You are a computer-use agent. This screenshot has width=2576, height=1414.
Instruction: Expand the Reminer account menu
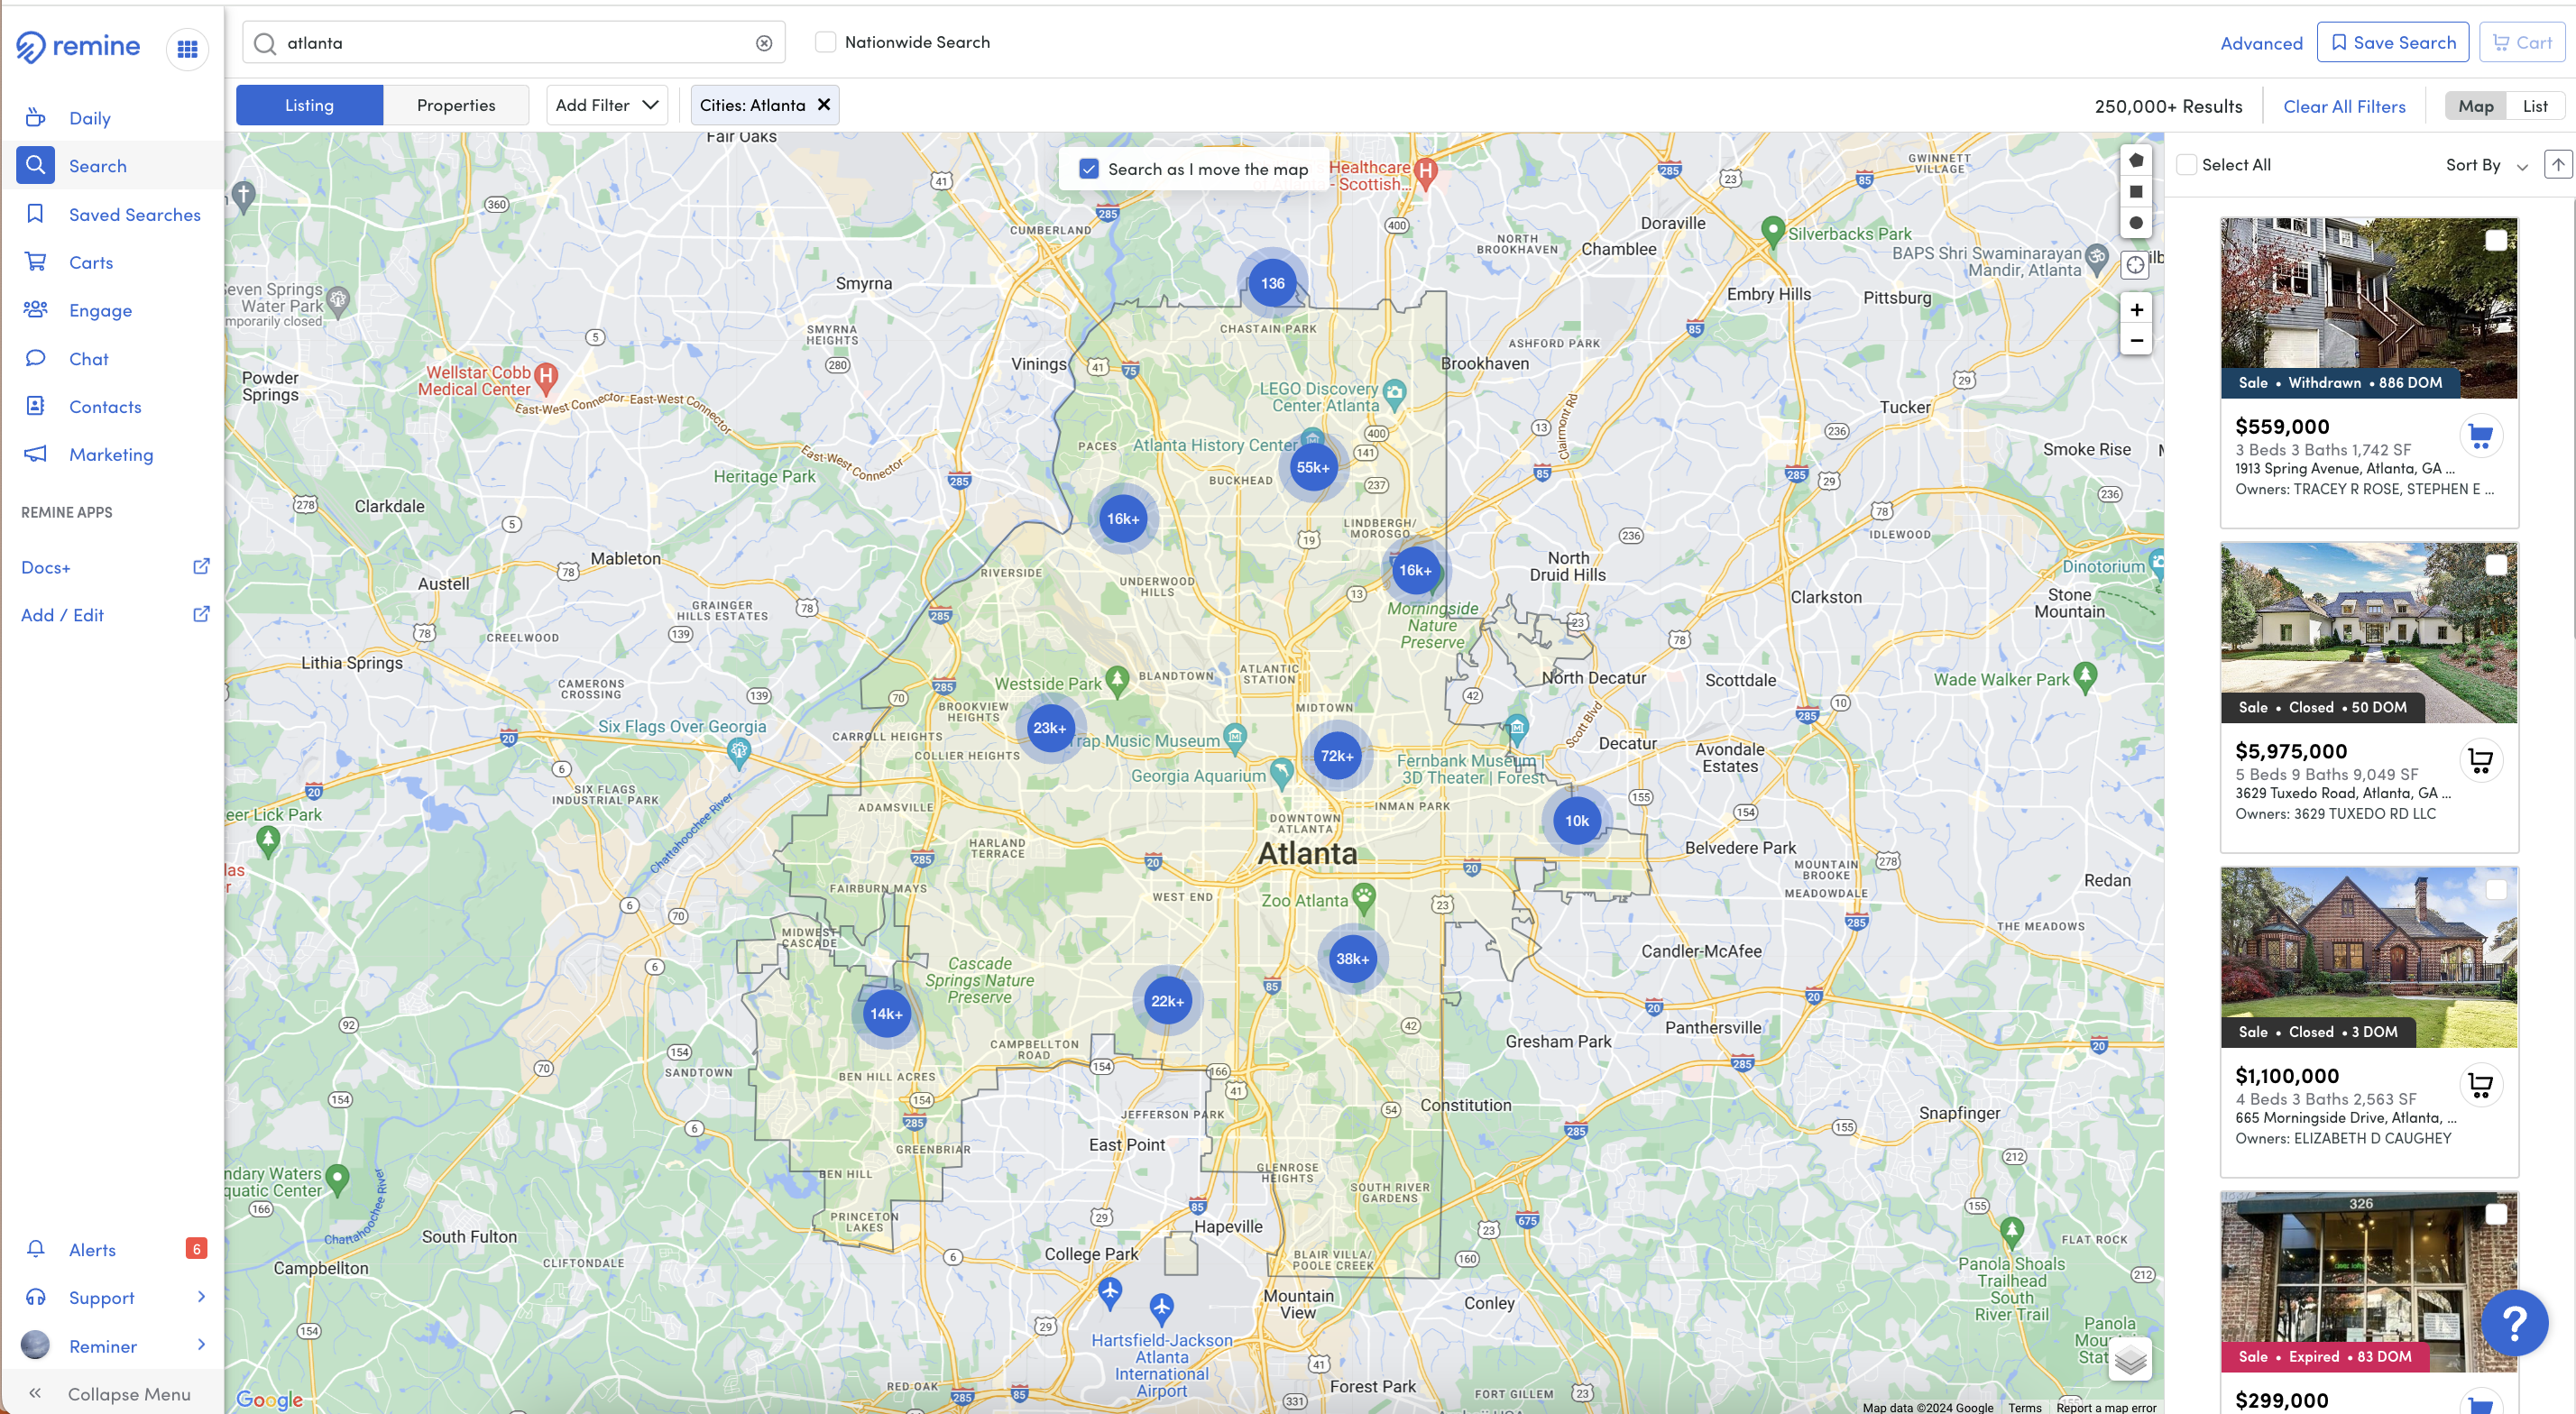click(201, 1345)
